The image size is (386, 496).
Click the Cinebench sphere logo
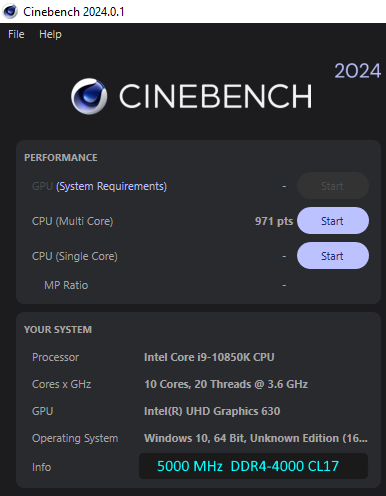[x=89, y=96]
